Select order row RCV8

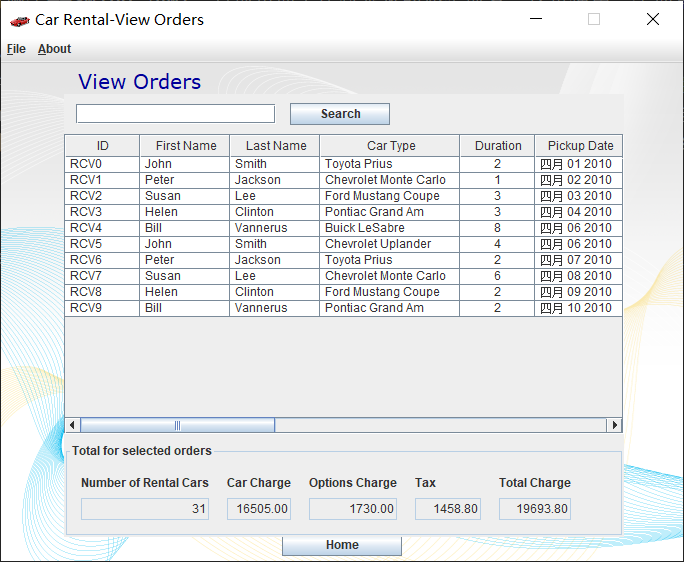[343, 292]
